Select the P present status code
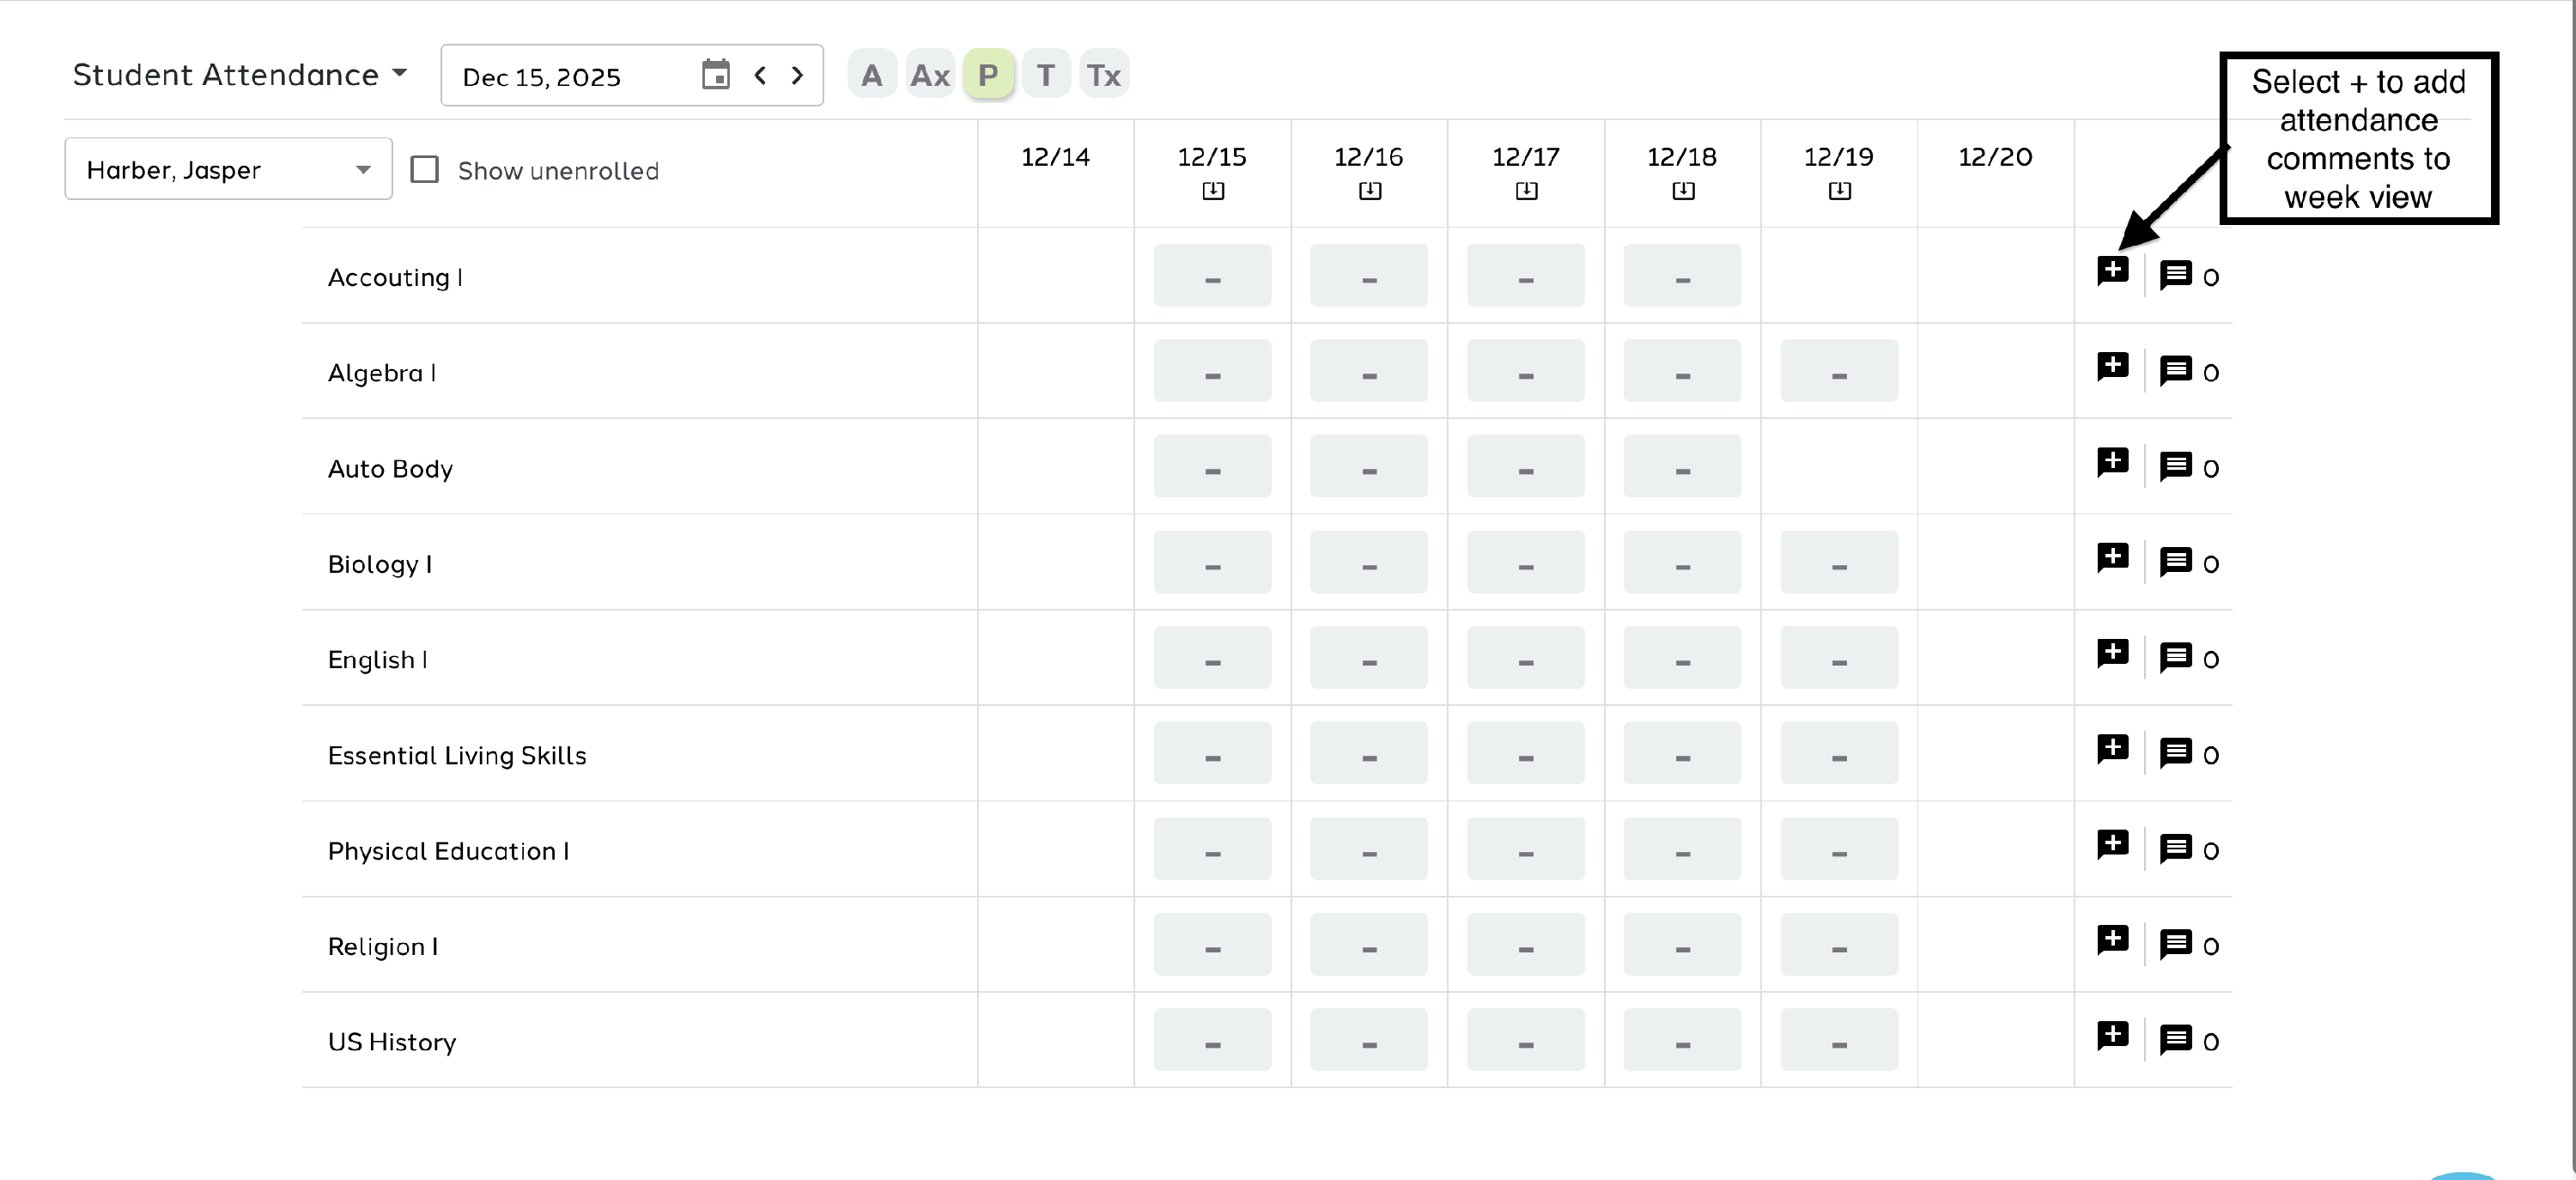2576x1180 pixels. 988,75
